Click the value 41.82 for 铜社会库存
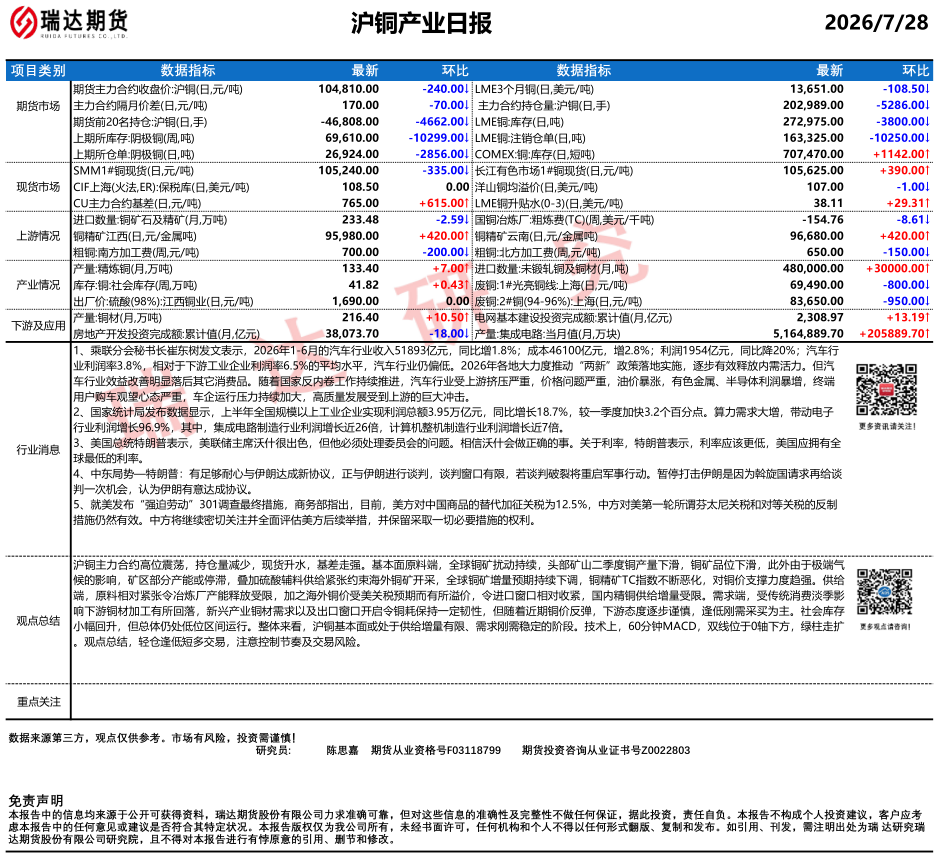The width and height of the screenshot is (938, 857). (364, 285)
